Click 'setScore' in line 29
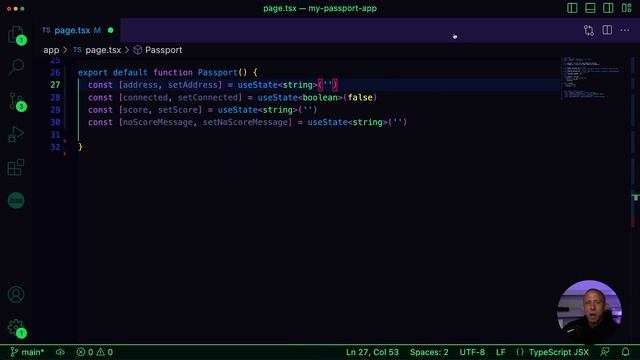The height and width of the screenshot is (360, 640). coord(178,110)
